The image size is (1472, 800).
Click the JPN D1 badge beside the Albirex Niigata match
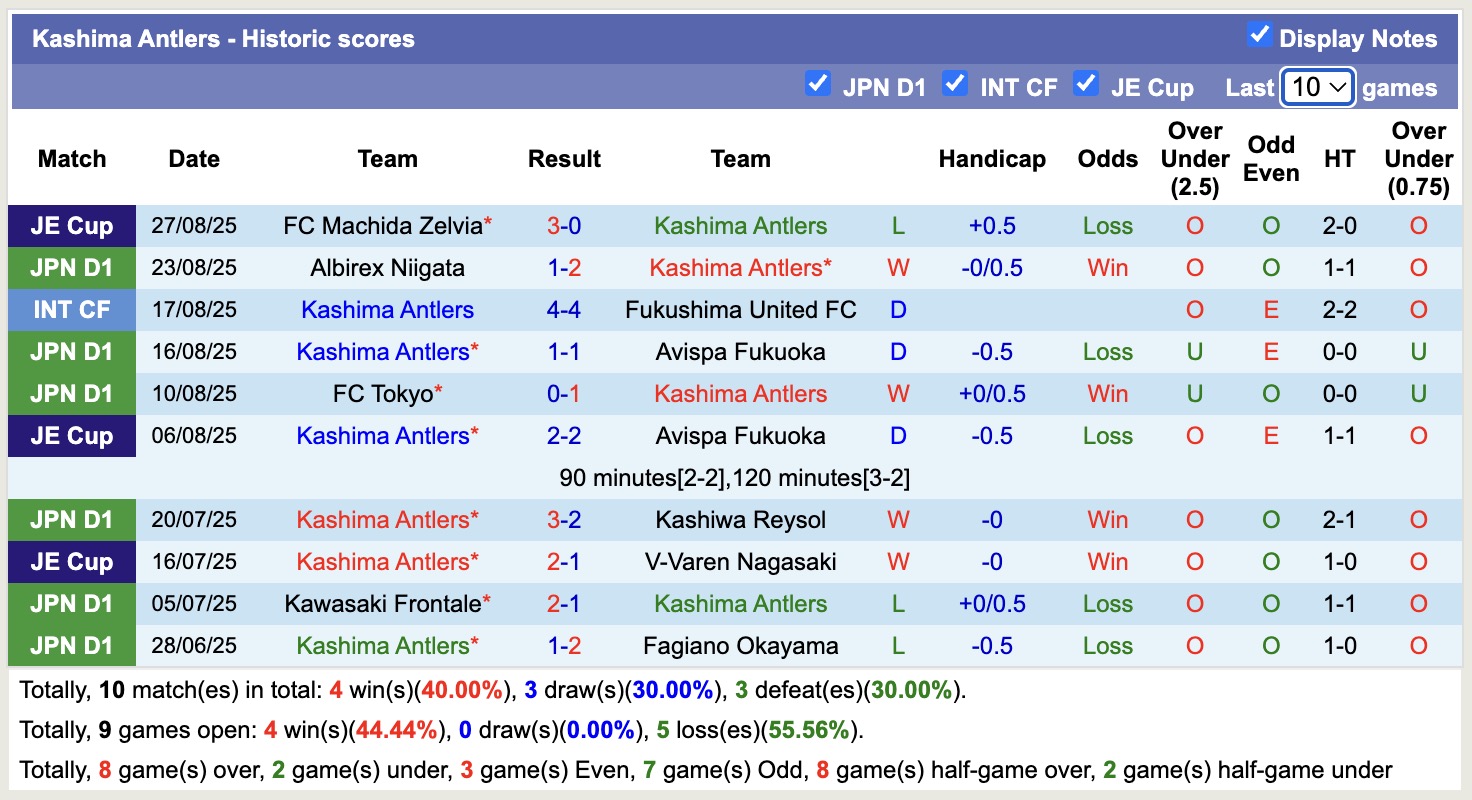click(71, 268)
